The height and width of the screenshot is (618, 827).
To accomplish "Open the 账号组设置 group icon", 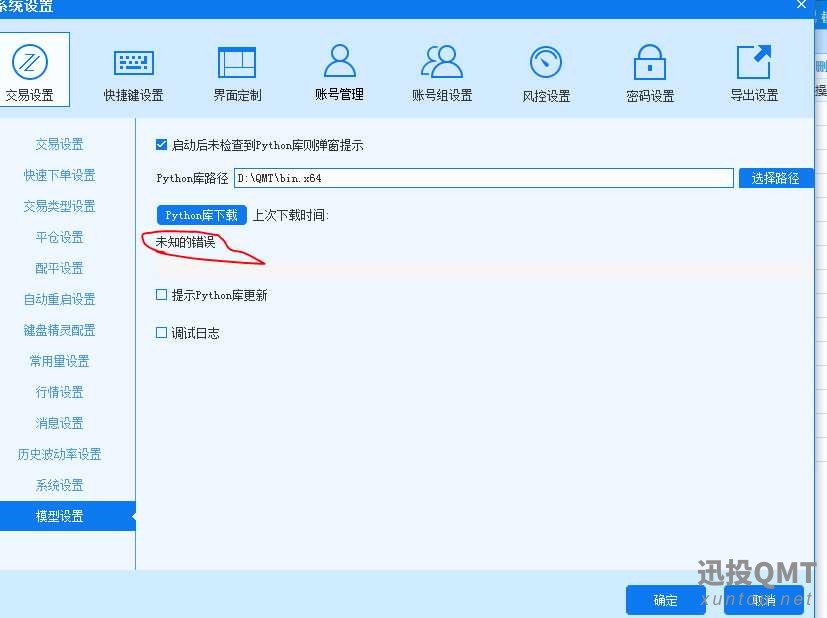I will click(442, 62).
